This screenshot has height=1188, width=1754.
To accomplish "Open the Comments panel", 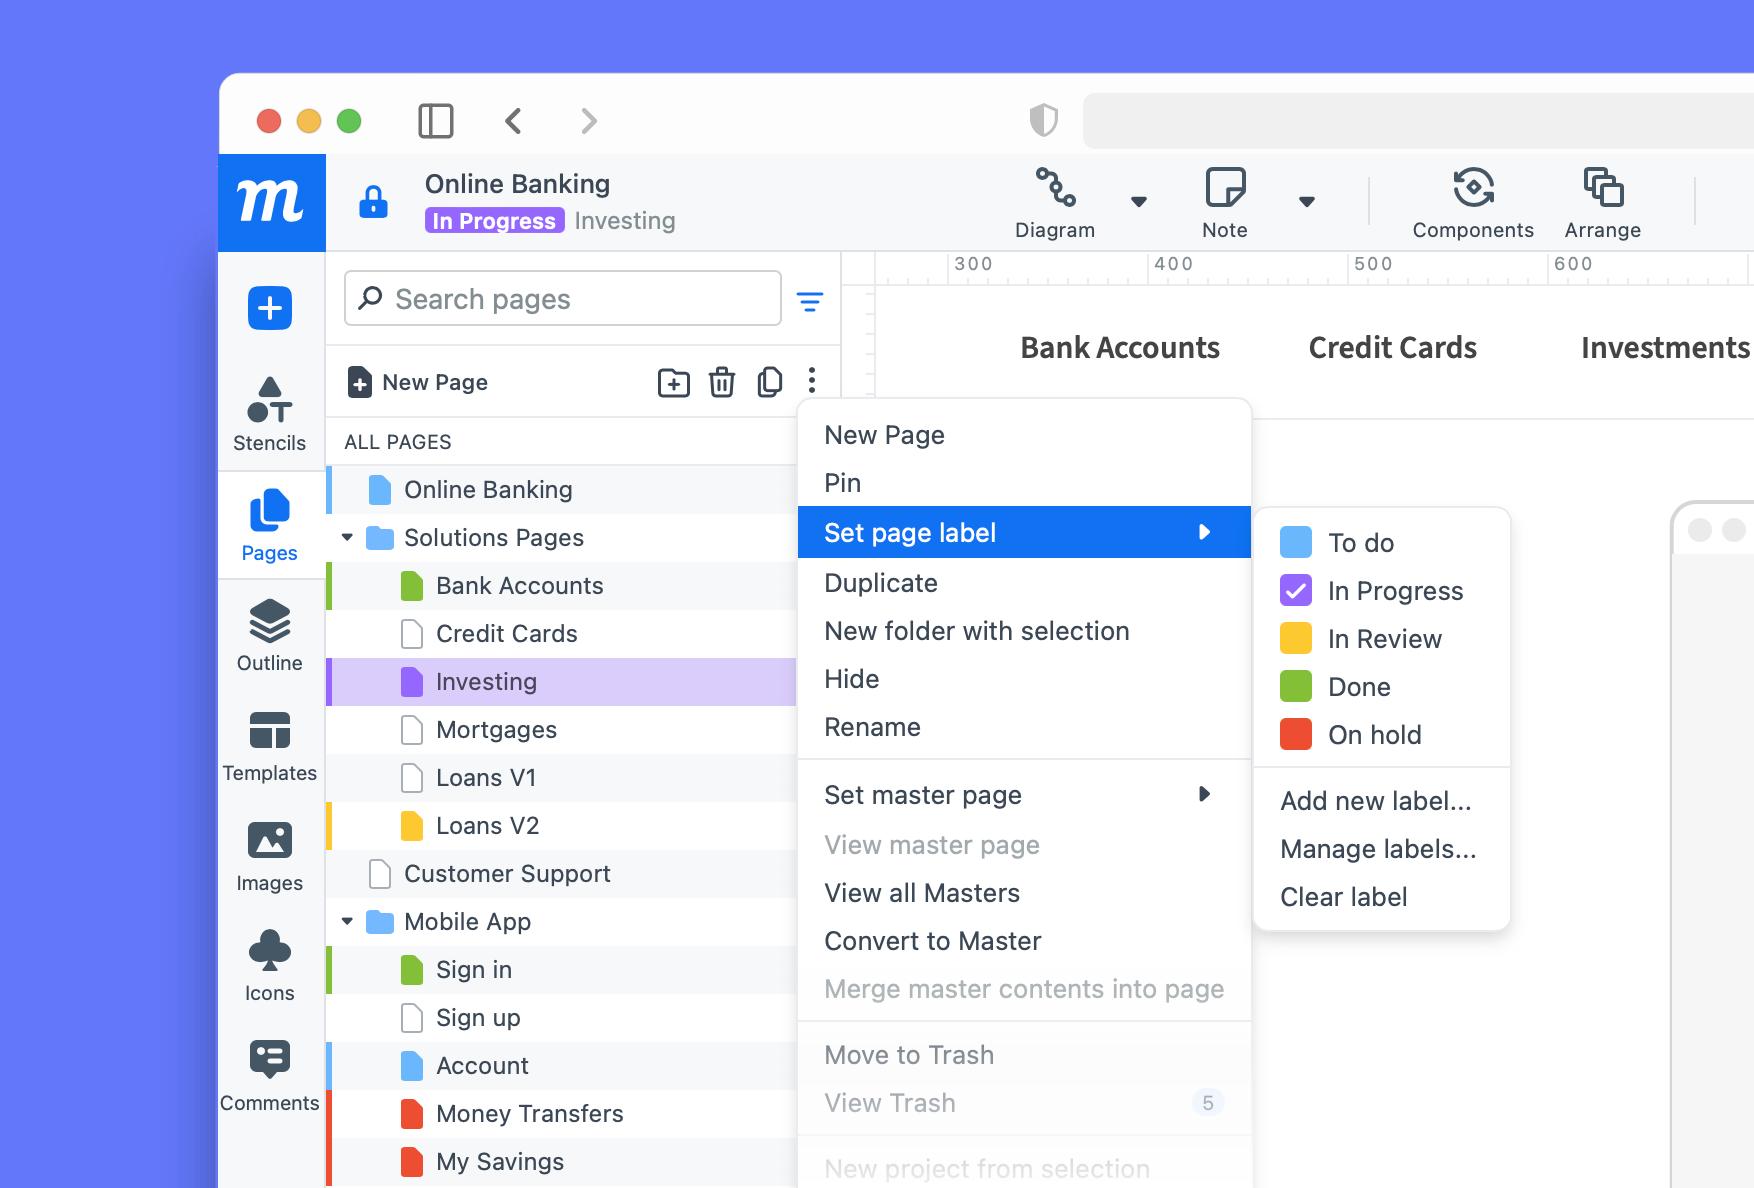I will (269, 1075).
